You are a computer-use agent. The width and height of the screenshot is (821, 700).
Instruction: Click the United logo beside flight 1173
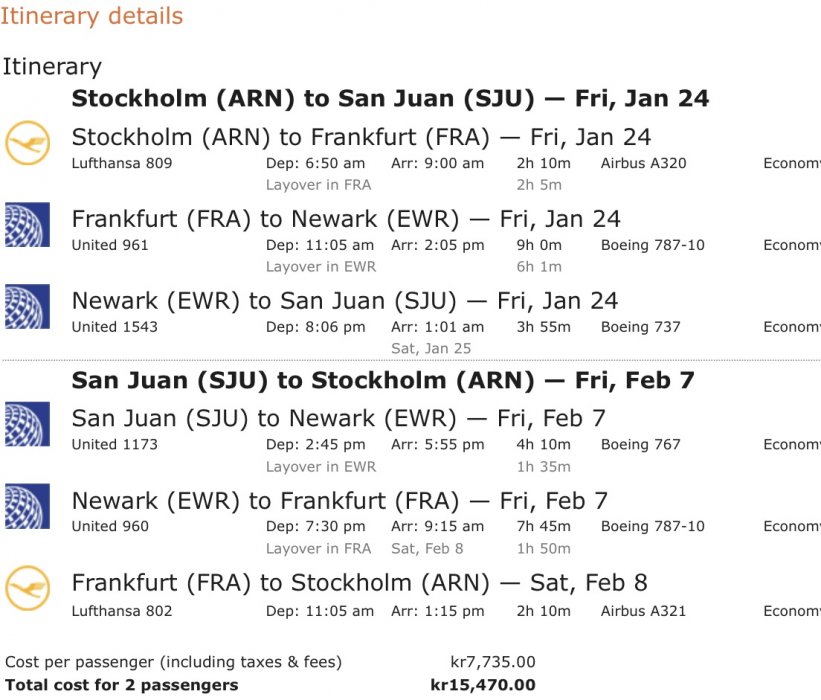tap(27, 424)
